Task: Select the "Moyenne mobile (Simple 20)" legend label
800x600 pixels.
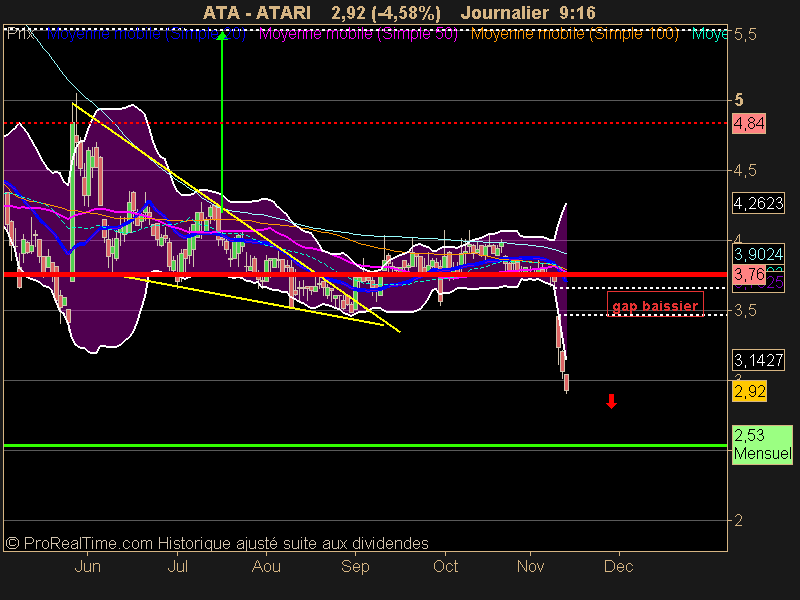Action: tap(146, 34)
